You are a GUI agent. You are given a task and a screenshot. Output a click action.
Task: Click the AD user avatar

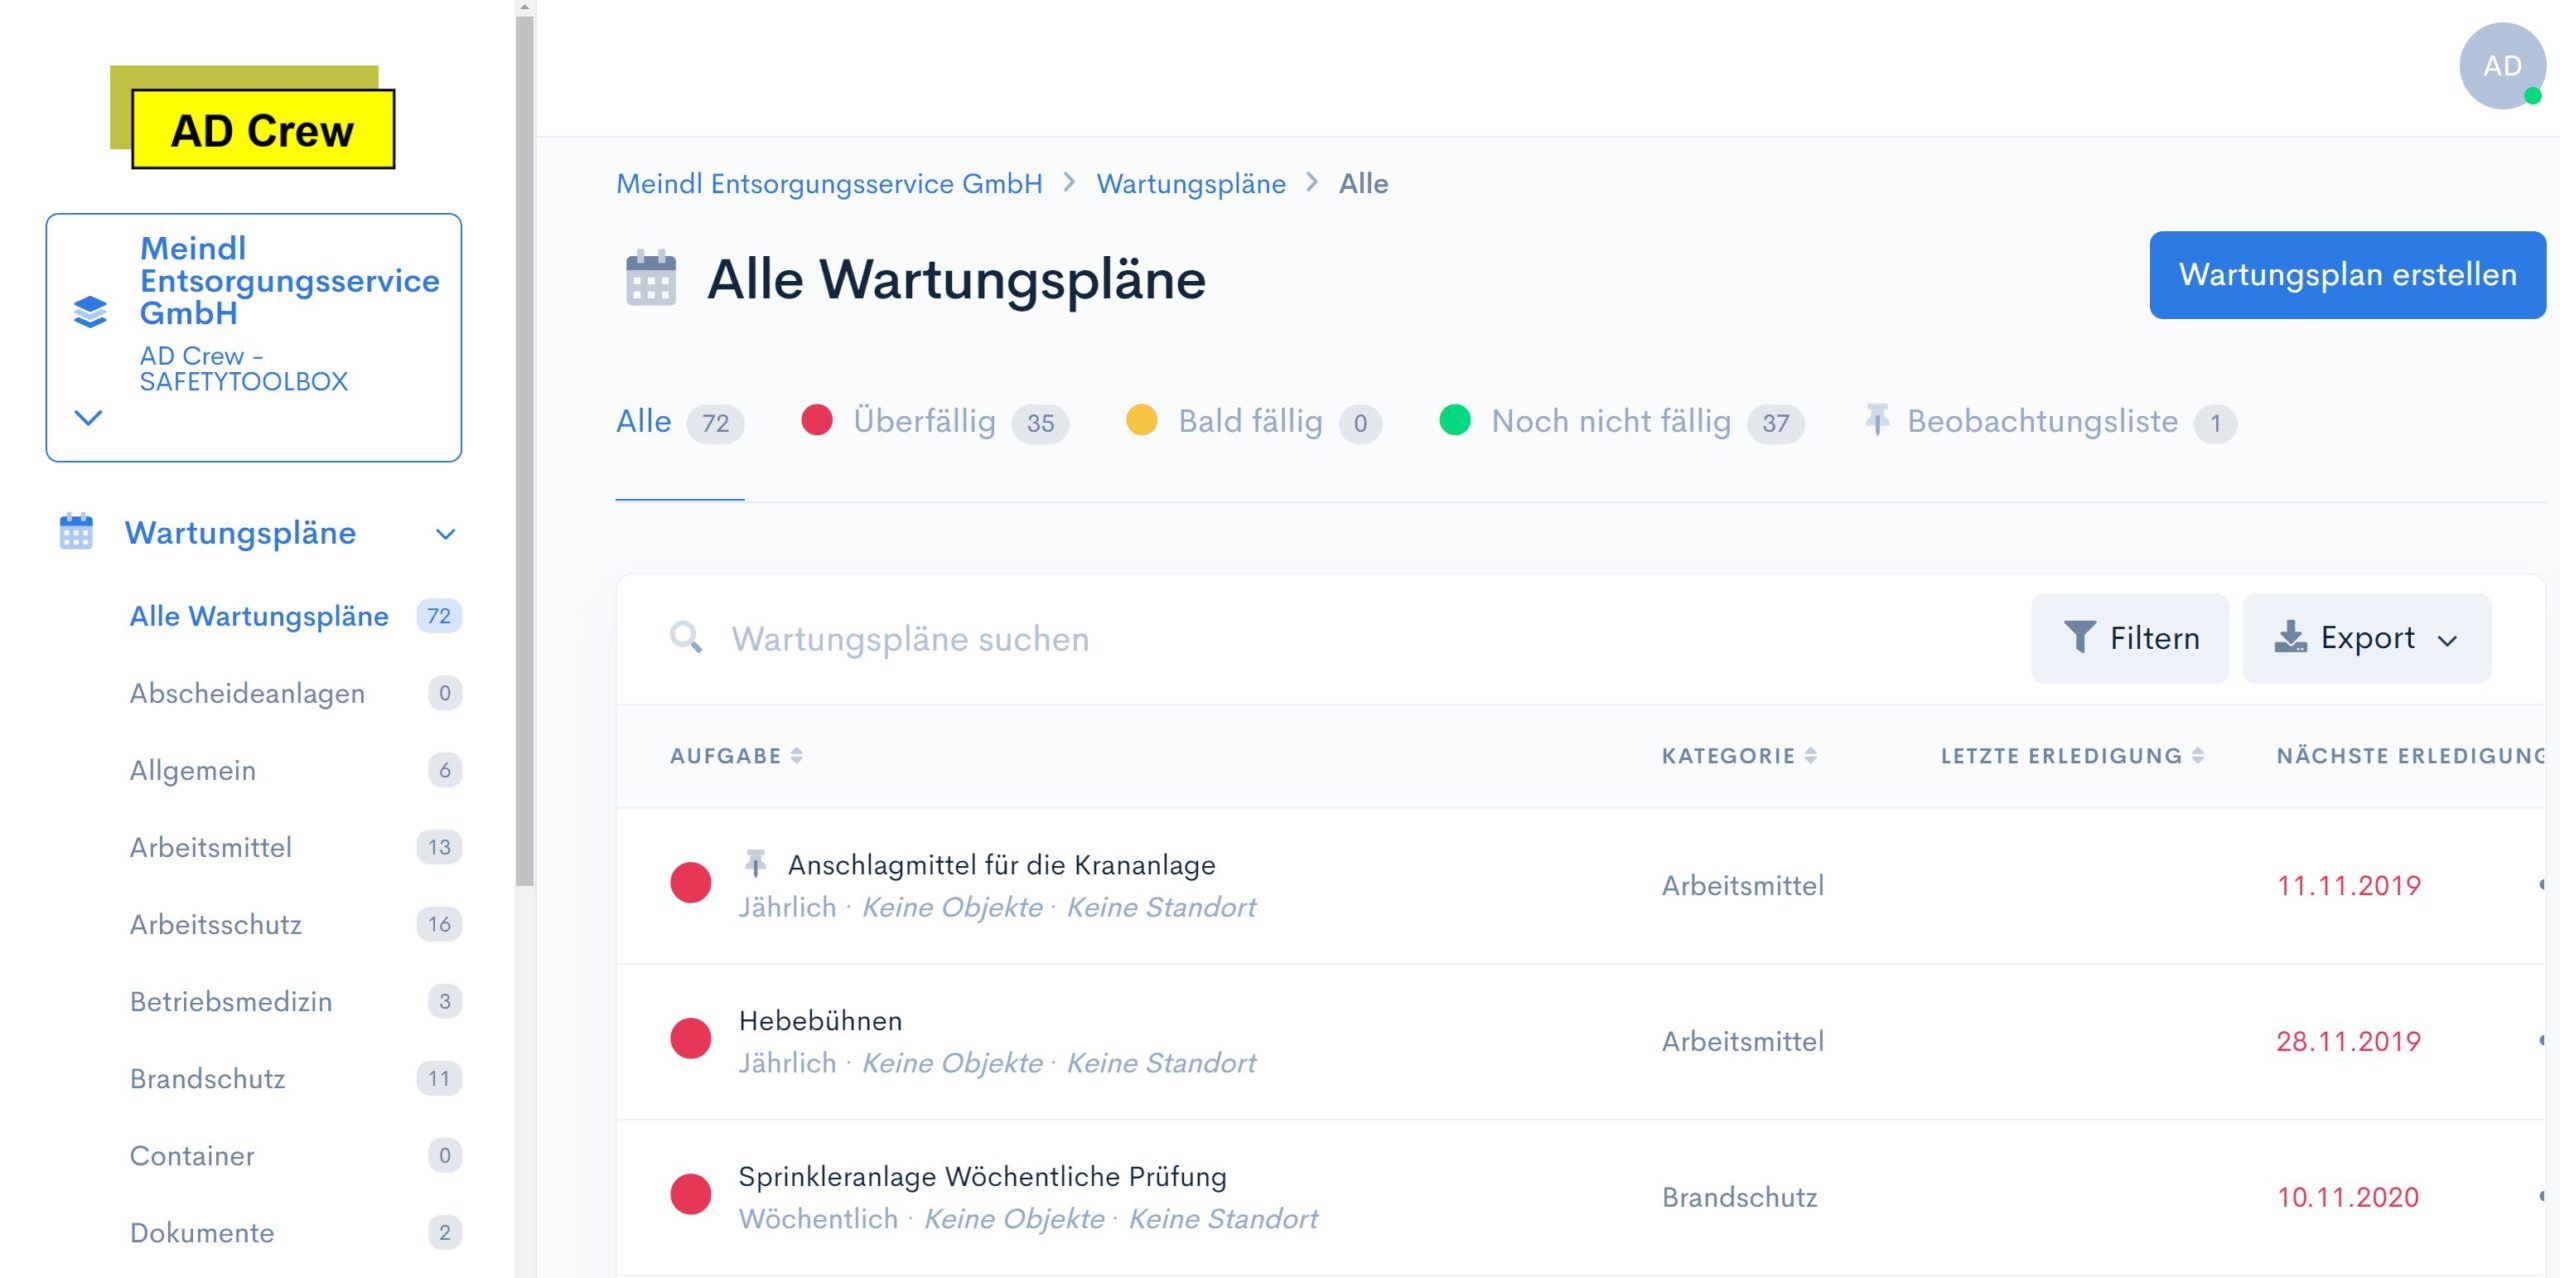(2501, 66)
